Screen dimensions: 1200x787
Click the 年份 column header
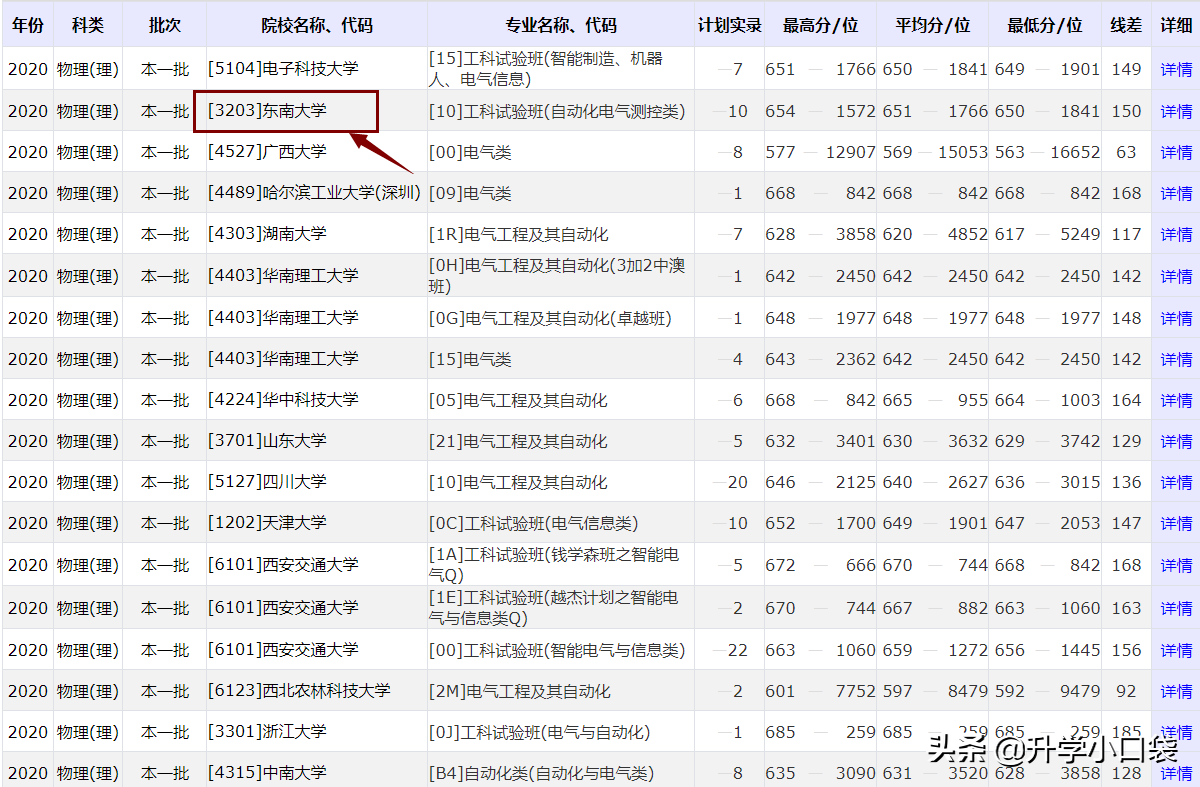pos(27,25)
